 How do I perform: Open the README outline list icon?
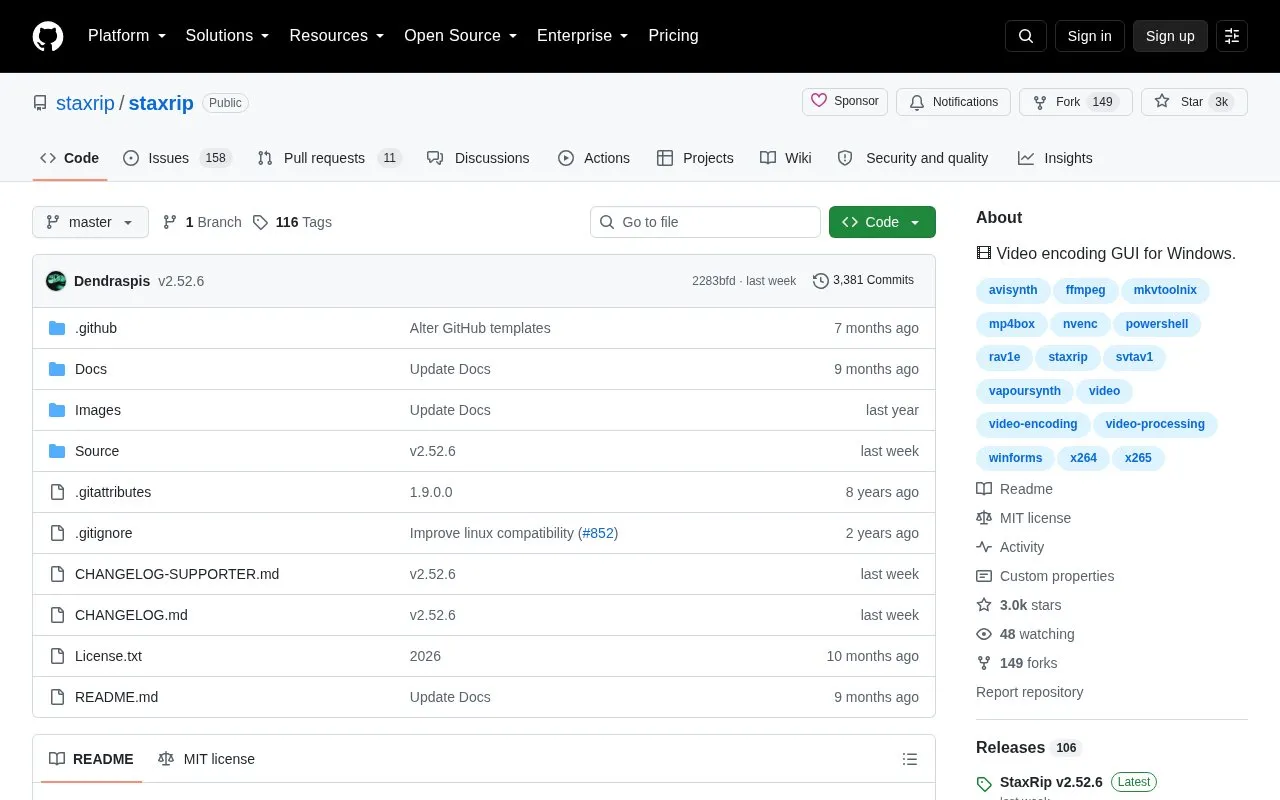910,759
